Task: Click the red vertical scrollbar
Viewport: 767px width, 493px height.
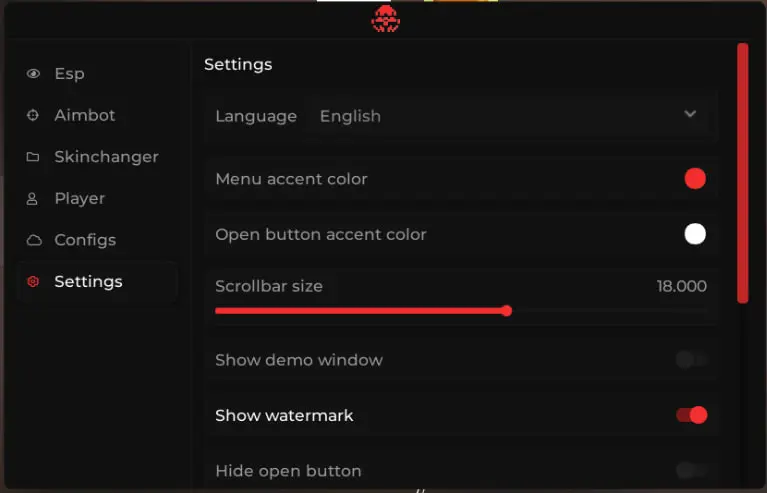Action: 743,173
